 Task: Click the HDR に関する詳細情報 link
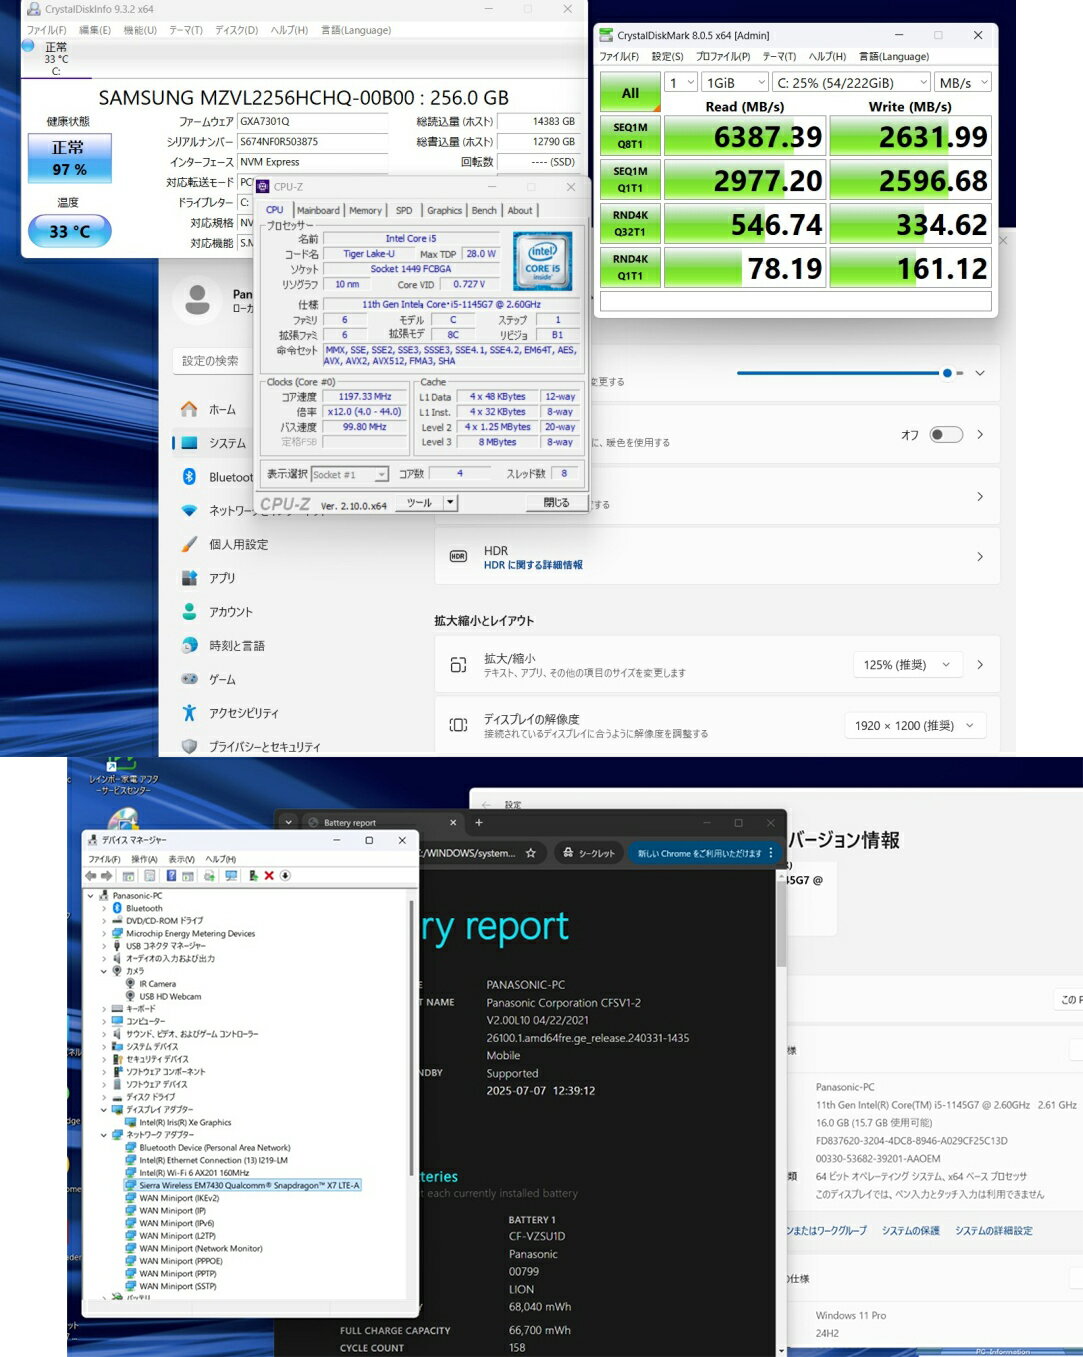pos(533,566)
